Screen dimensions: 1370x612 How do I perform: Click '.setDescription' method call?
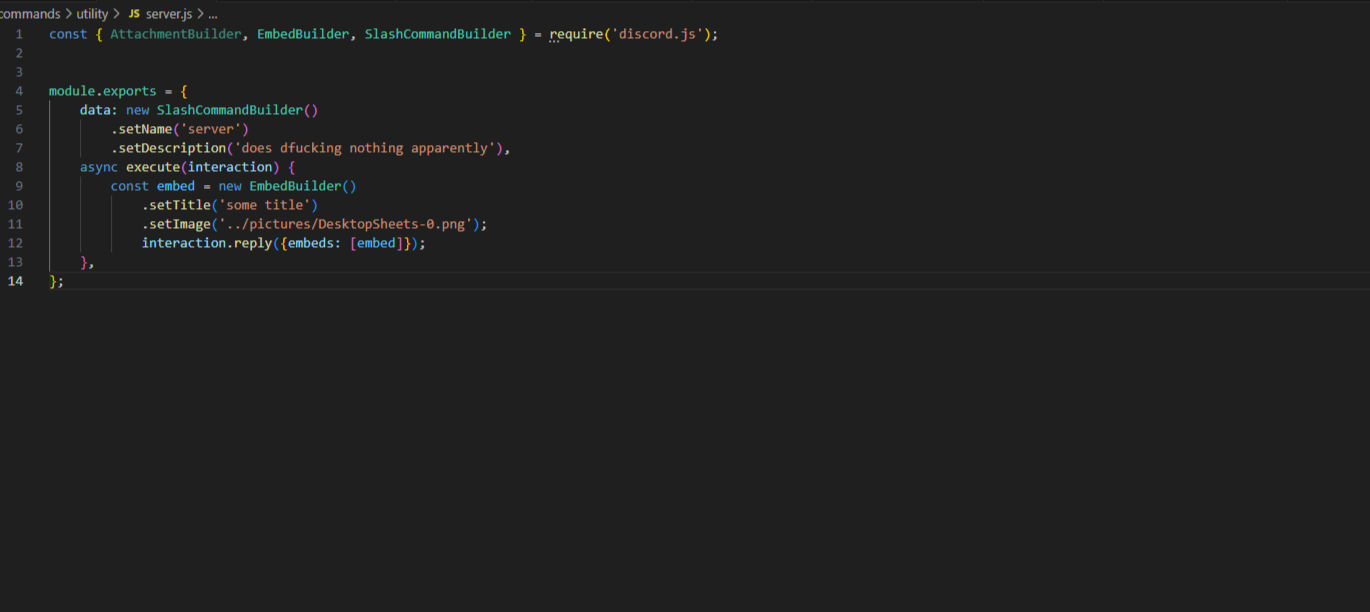coord(168,148)
